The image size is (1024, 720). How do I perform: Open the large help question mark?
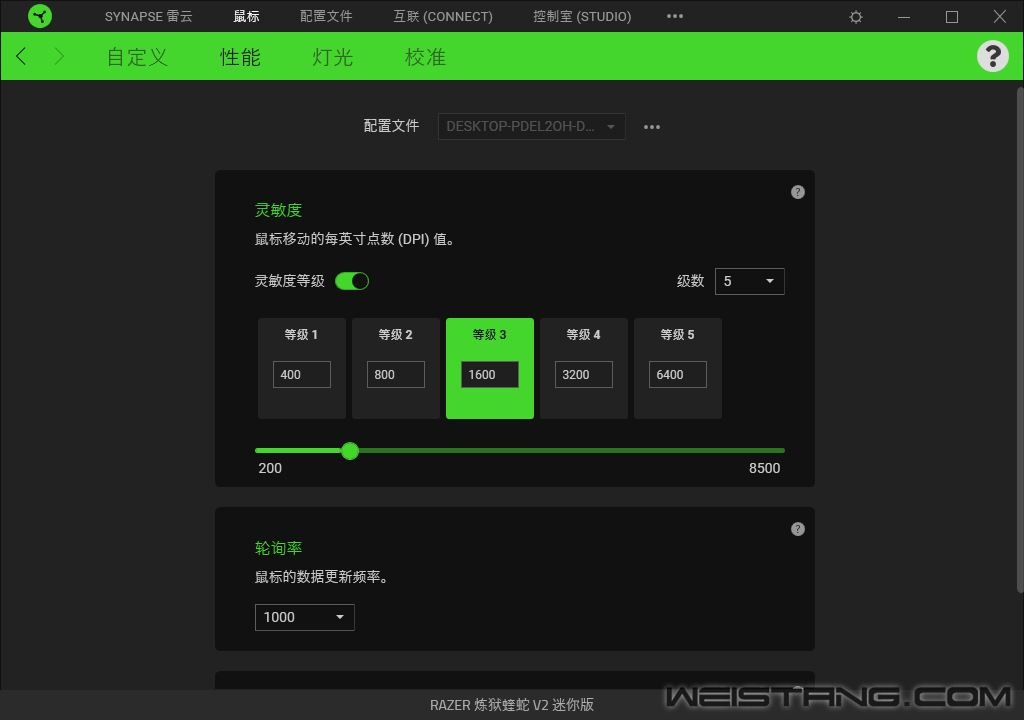(x=993, y=56)
